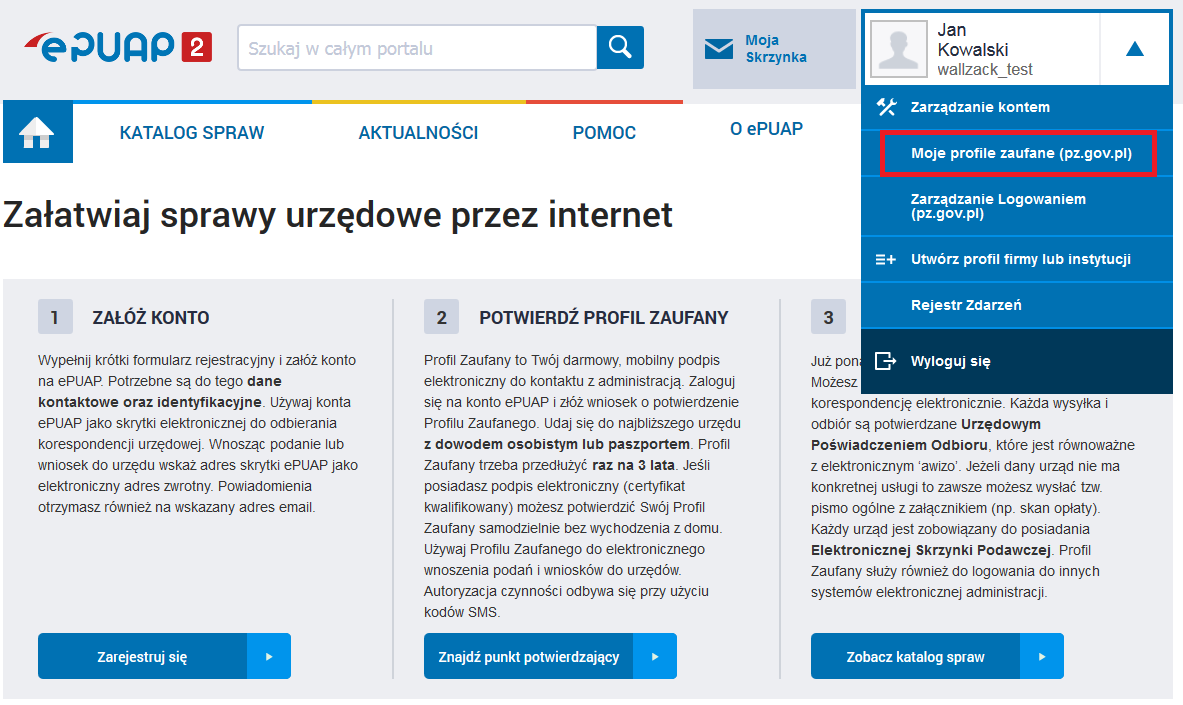Click the Zarejestruj się button

tap(164, 657)
